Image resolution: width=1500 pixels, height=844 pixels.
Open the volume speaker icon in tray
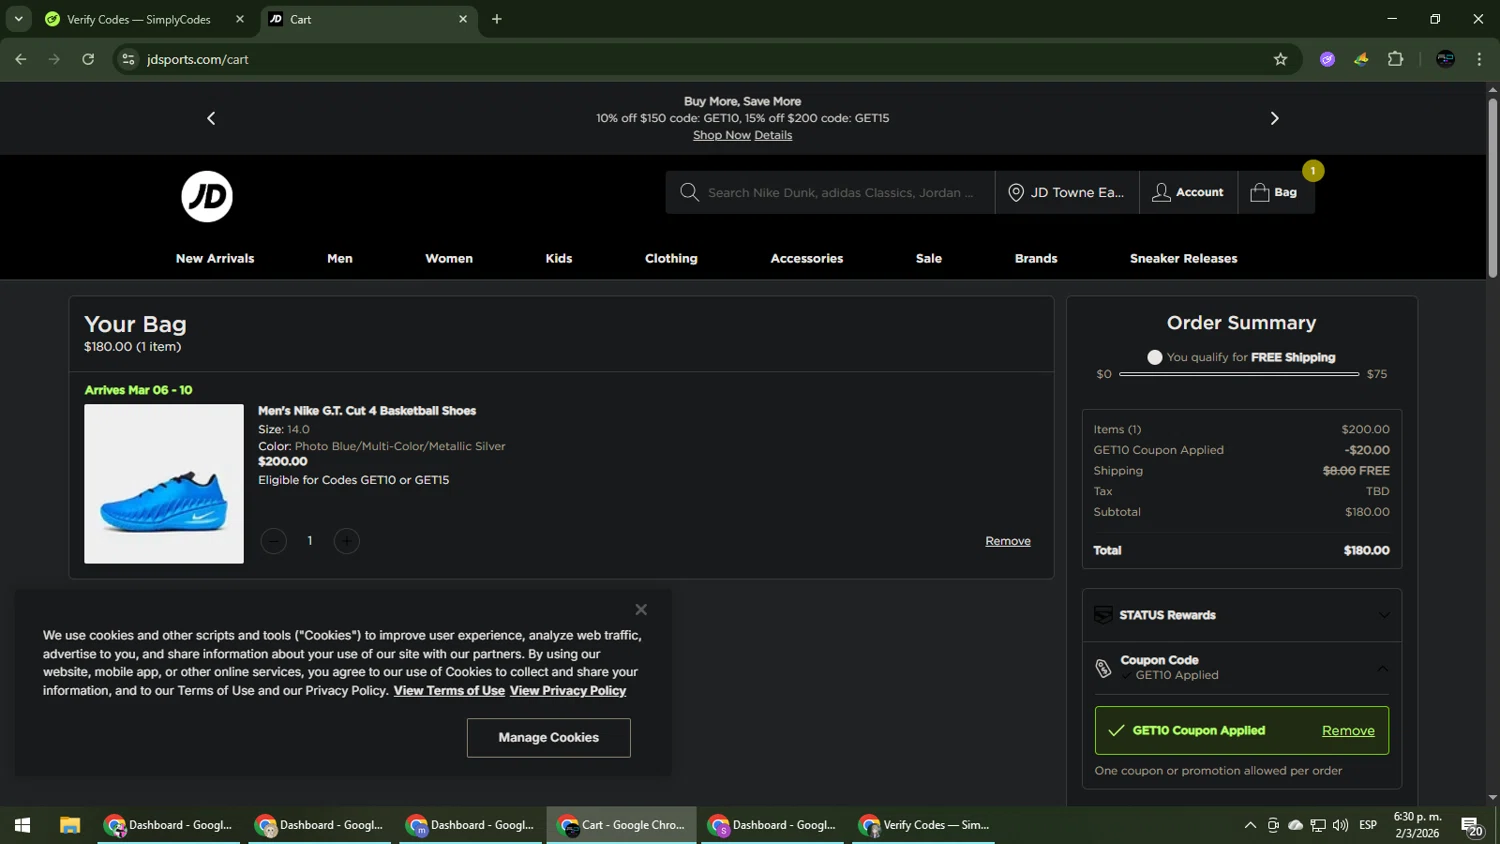1340,825
